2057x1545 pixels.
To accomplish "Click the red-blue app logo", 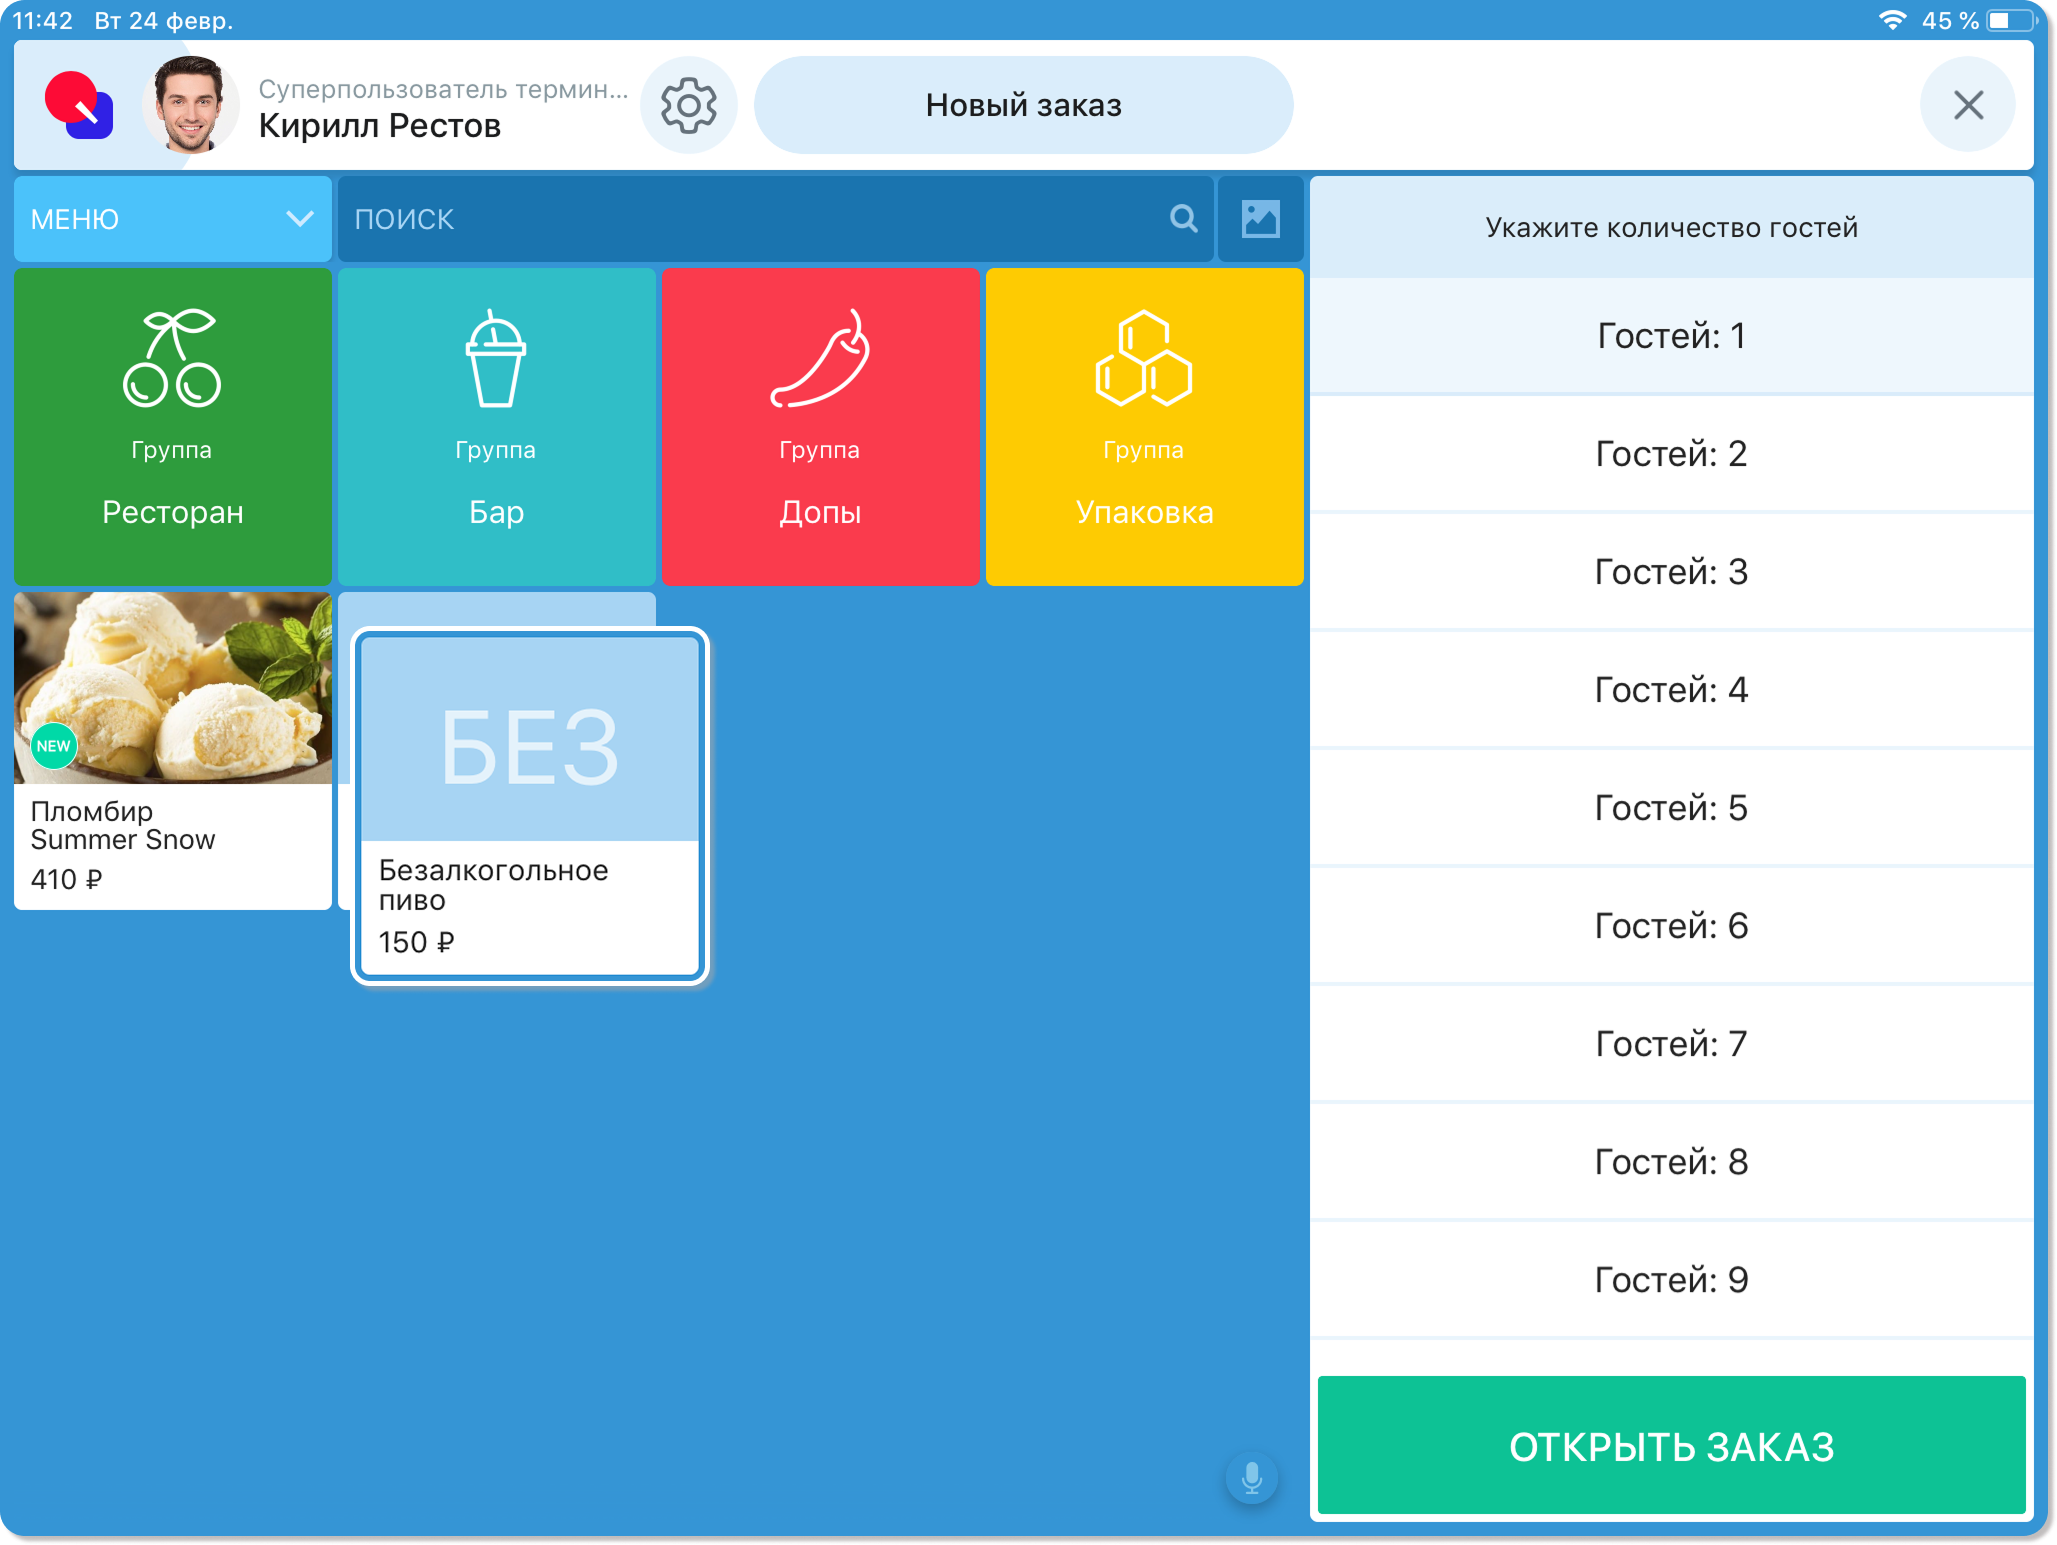I will 79,105.
